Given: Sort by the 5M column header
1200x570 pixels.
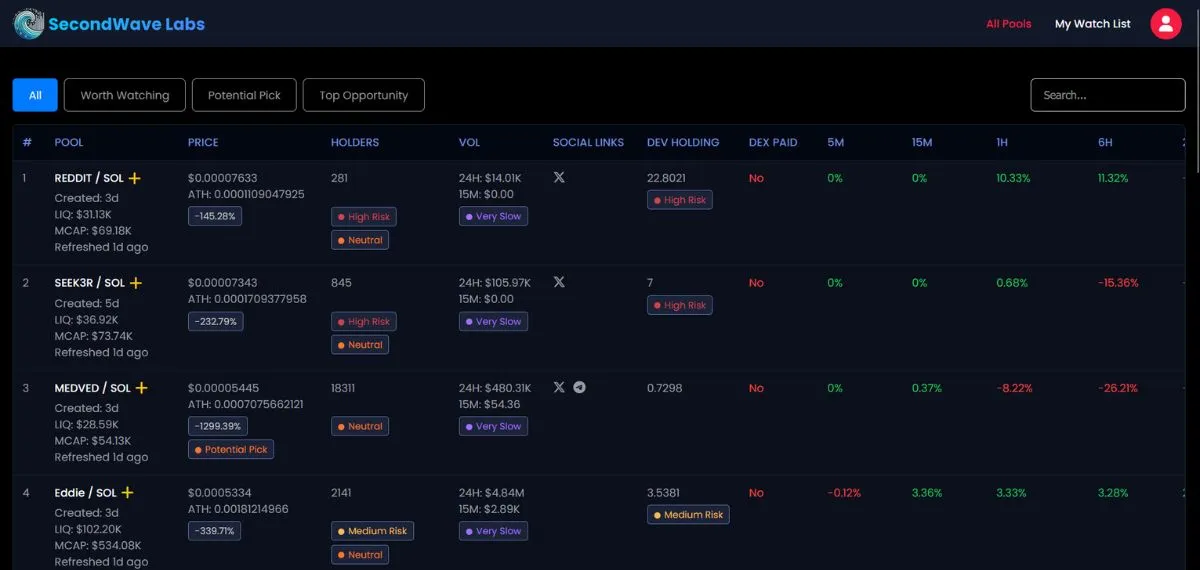Looking at the screenshot, I should pos(835,142).
